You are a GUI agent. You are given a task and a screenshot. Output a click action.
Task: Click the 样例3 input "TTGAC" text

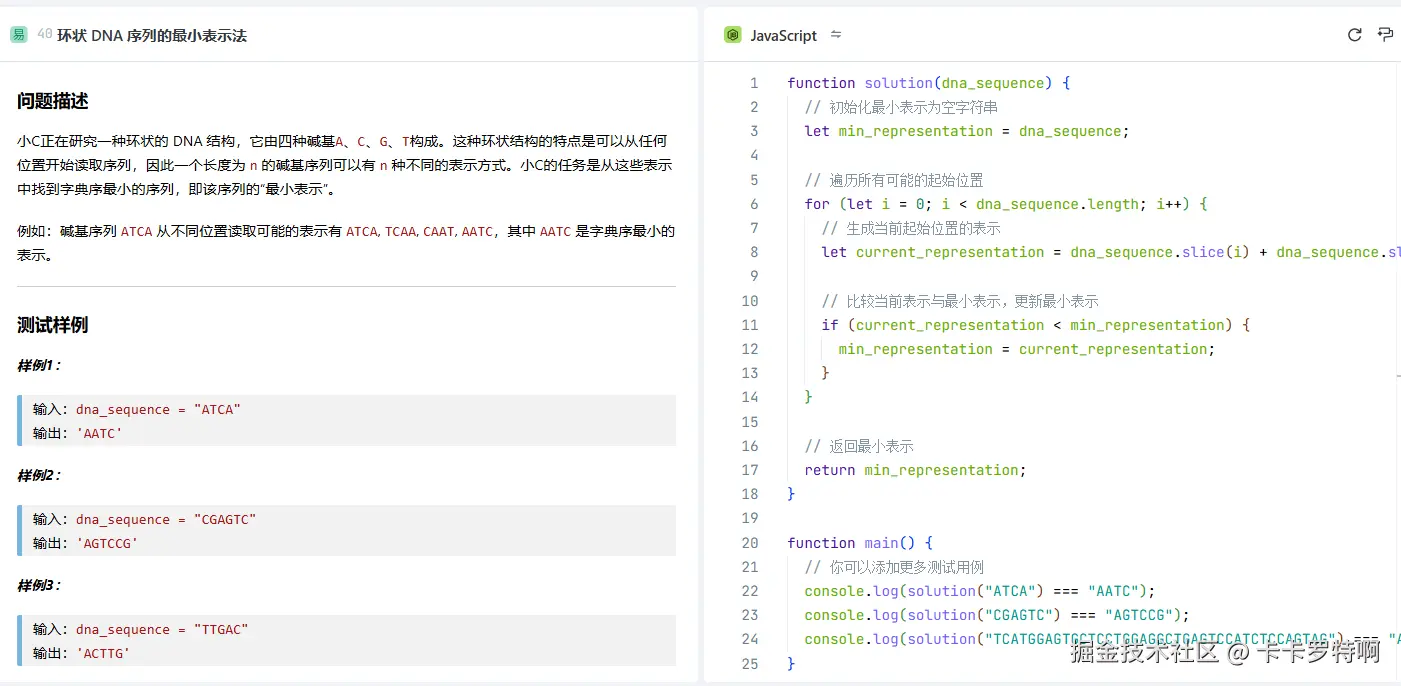pos(214,629)
